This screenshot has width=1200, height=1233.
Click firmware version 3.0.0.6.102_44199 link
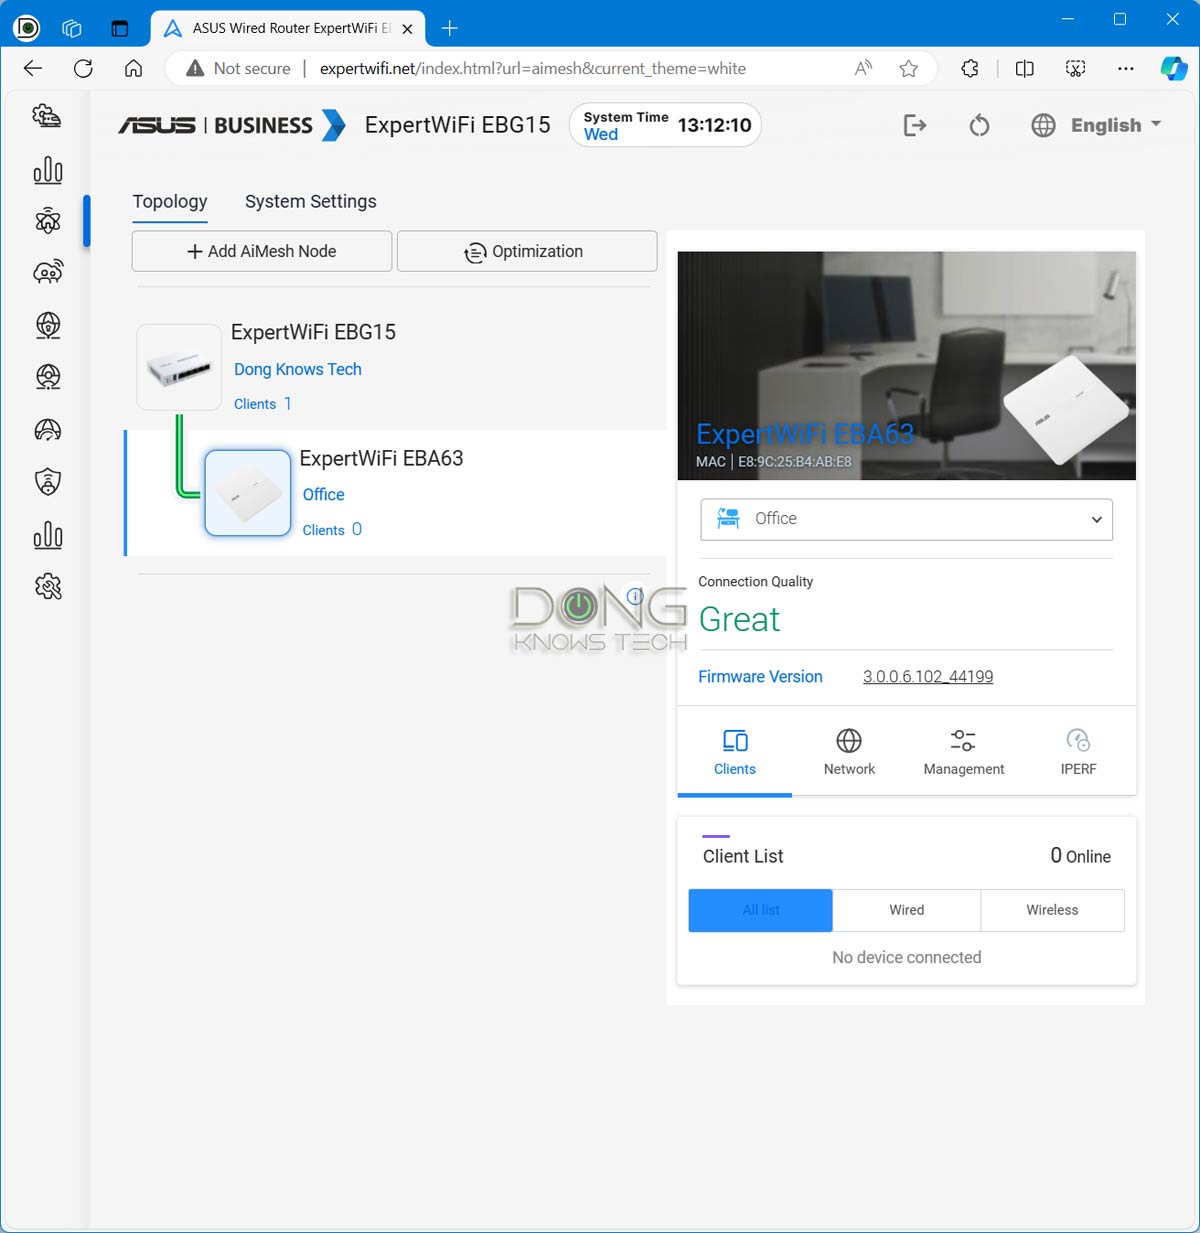click(927, 677)
